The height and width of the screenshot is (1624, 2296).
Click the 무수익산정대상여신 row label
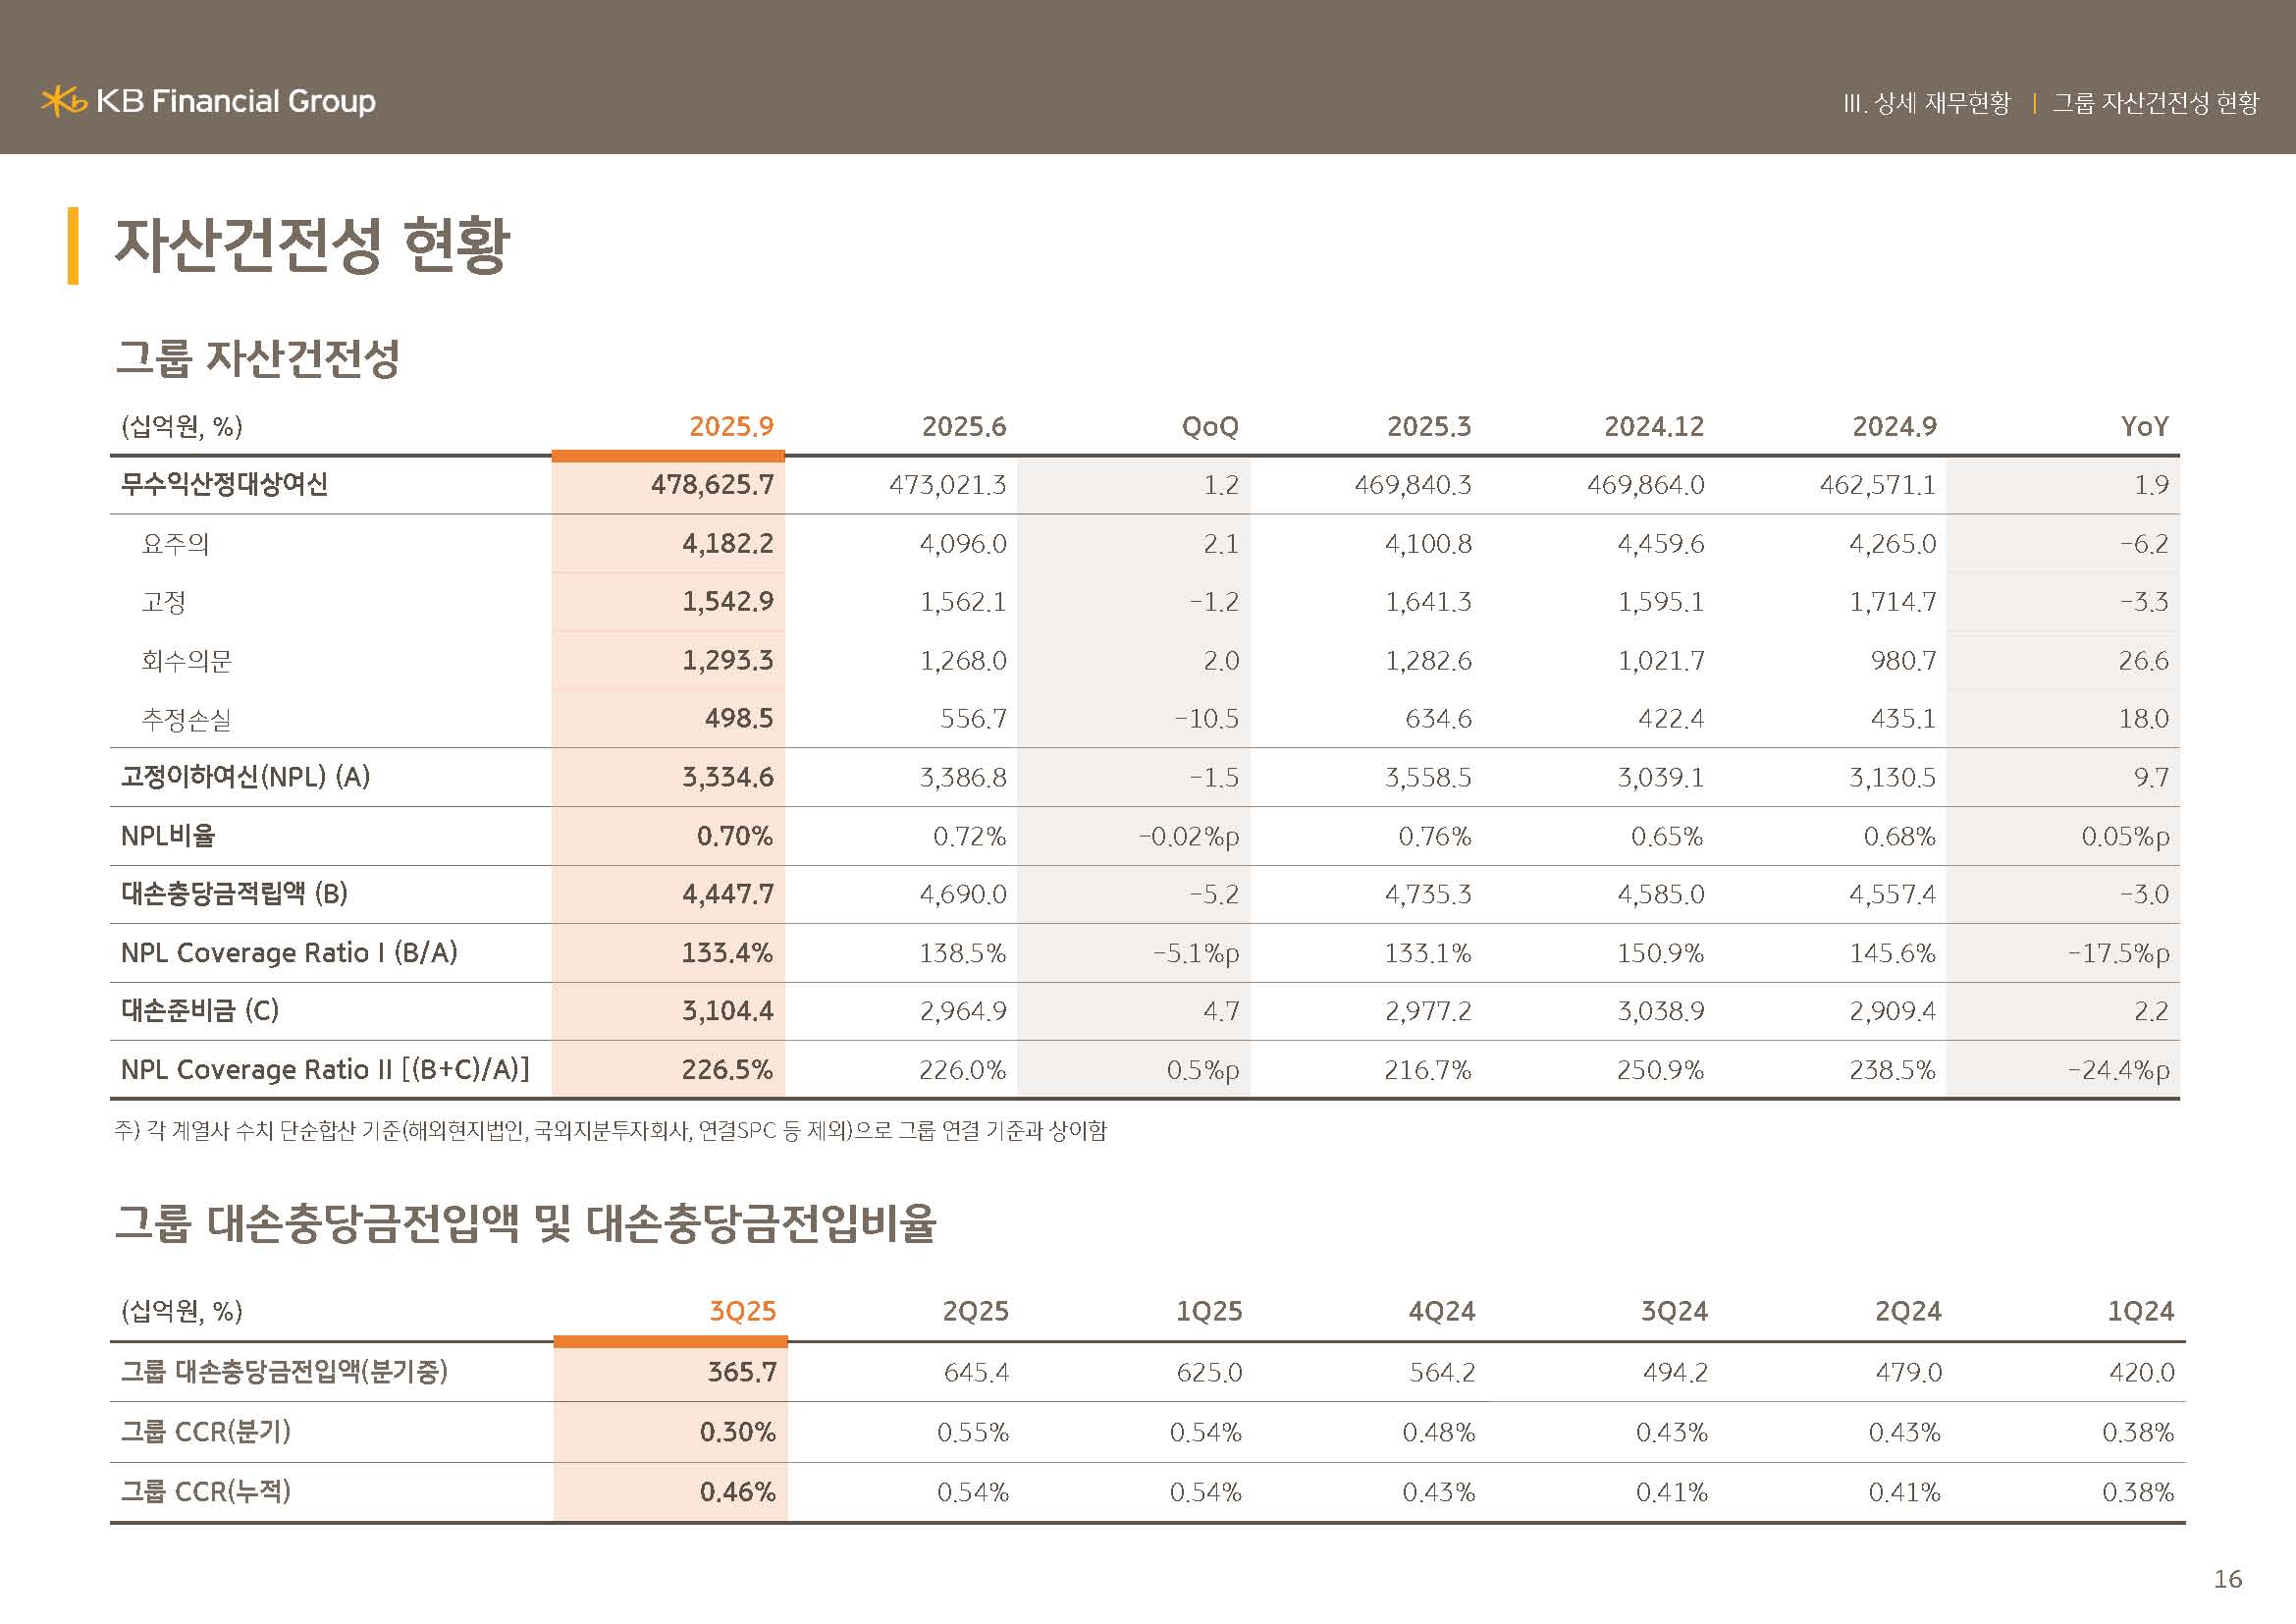coord(224,485)
